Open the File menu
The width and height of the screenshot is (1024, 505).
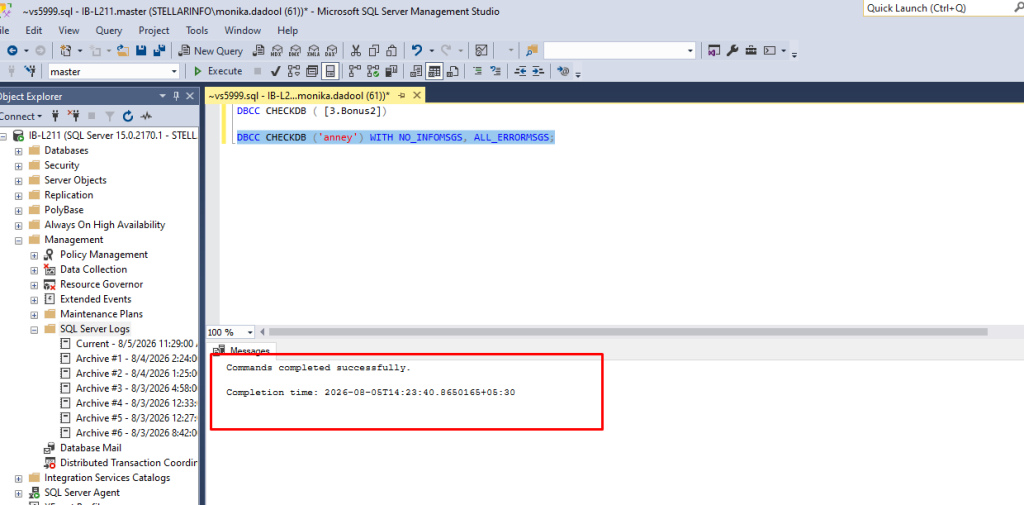coord(5,30)
